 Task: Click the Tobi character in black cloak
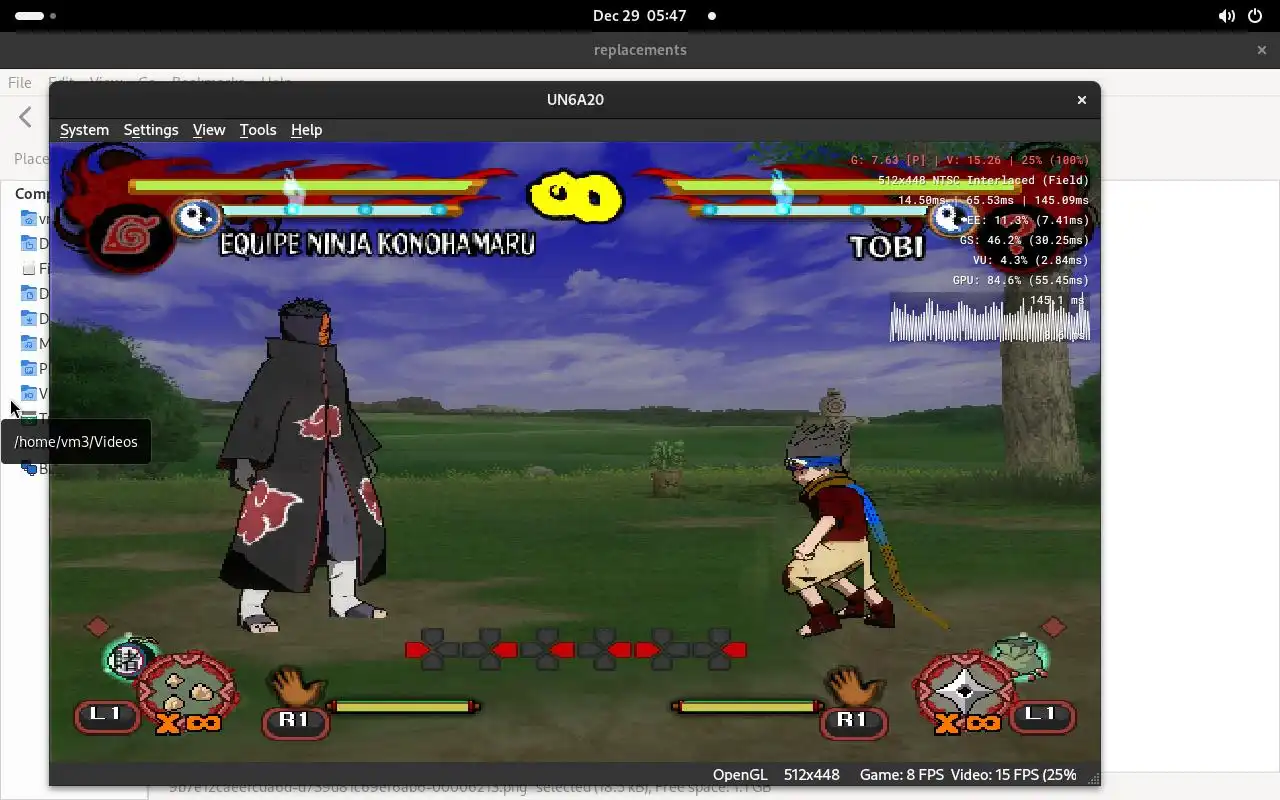pyautogui.click(x=302, y=465)
